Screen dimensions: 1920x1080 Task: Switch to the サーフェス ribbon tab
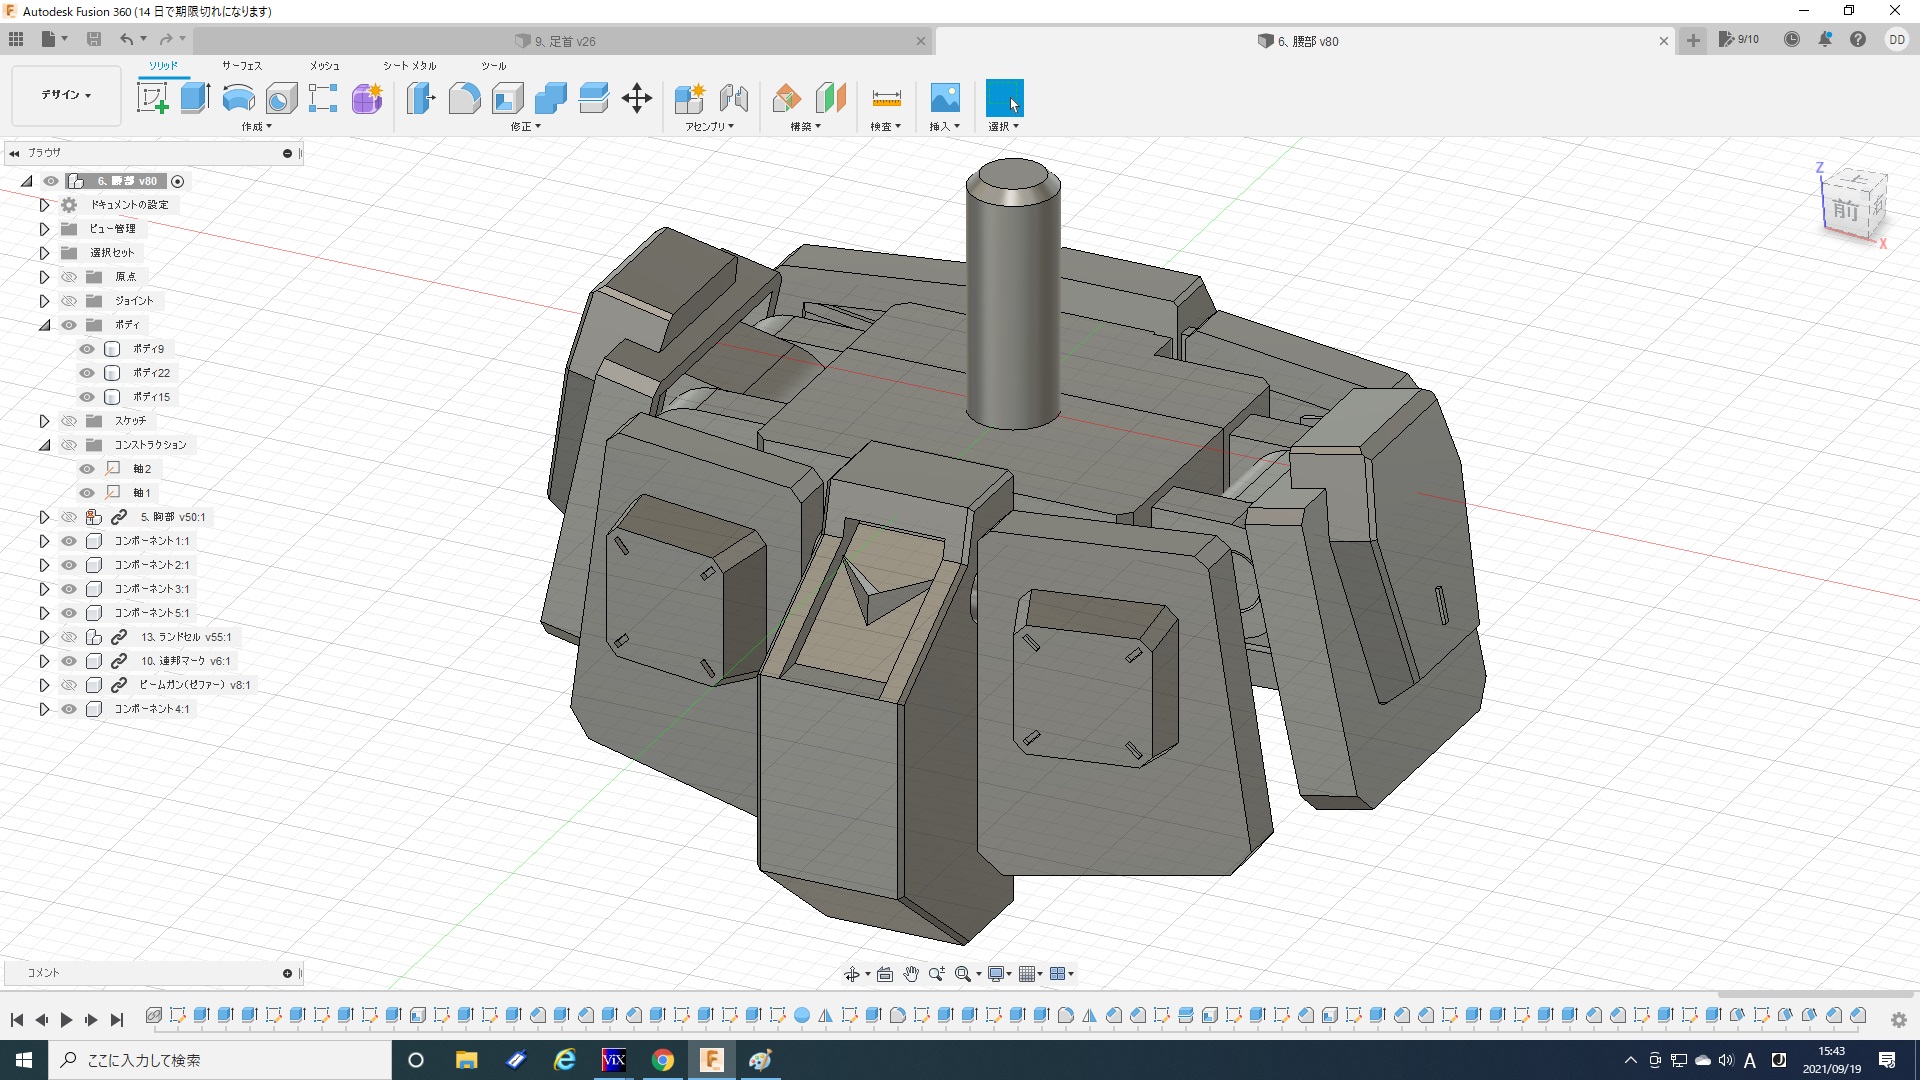[241, 66]
